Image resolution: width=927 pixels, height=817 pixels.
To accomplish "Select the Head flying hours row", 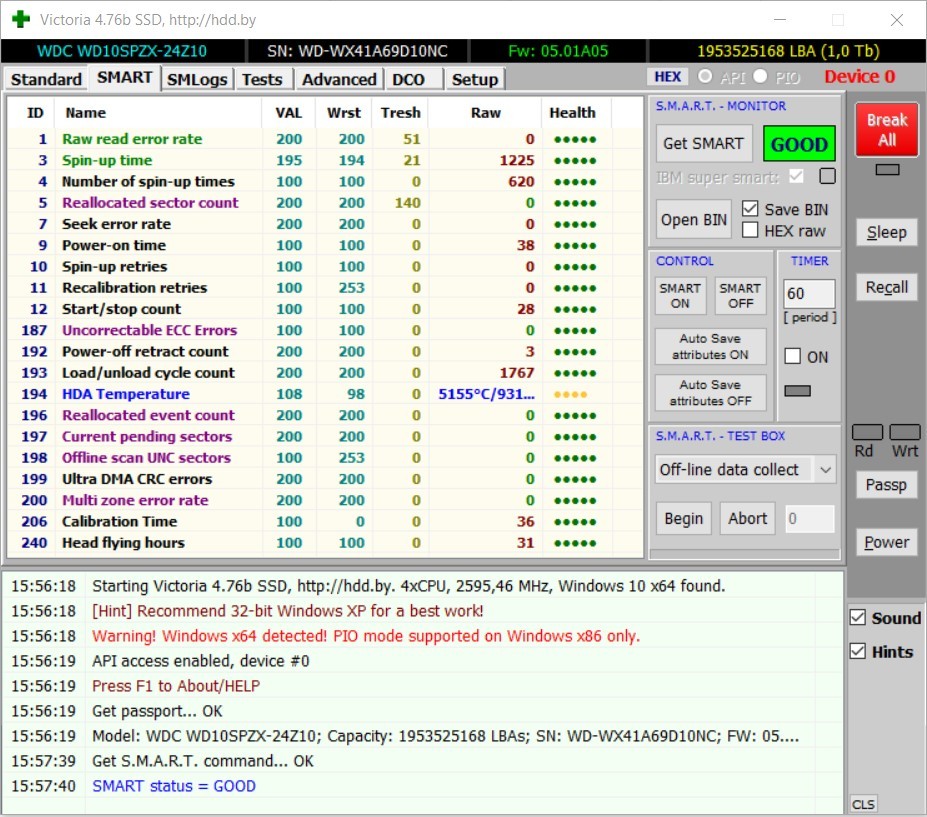I will [x=325, y=543].
